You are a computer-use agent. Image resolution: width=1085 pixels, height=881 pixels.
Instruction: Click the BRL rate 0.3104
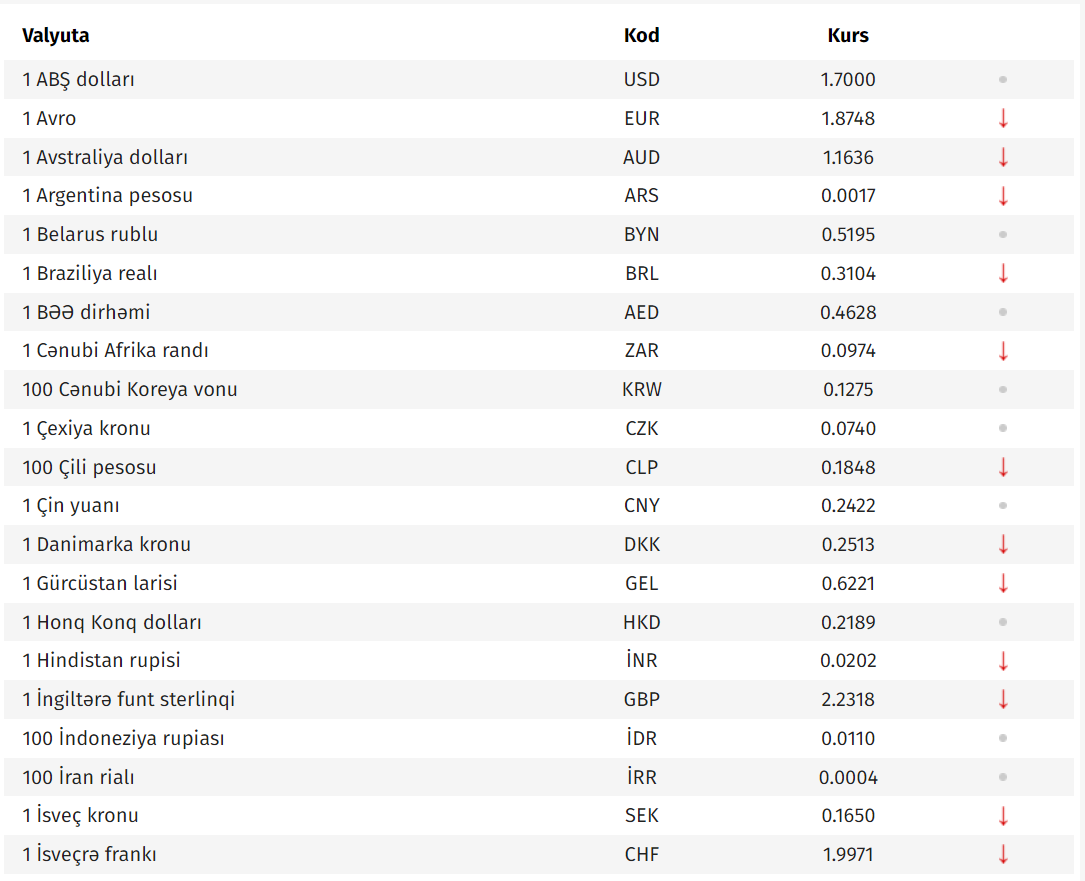point(848,273)
